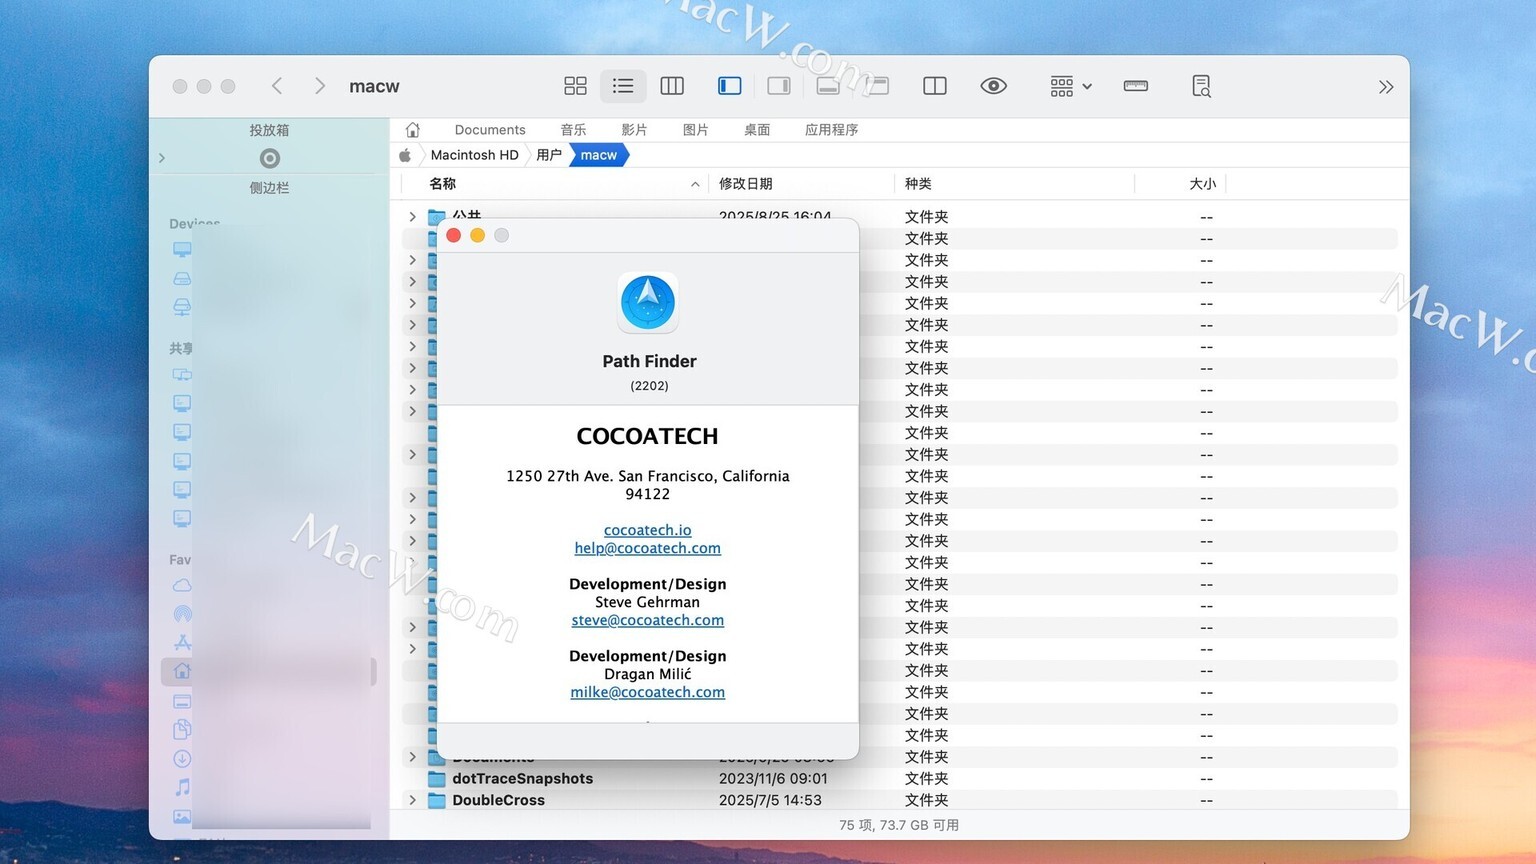Open the 应用程序 favorites tab
Image resolution: width=1536 pixels, height=864 pixels.
[831, 130]
